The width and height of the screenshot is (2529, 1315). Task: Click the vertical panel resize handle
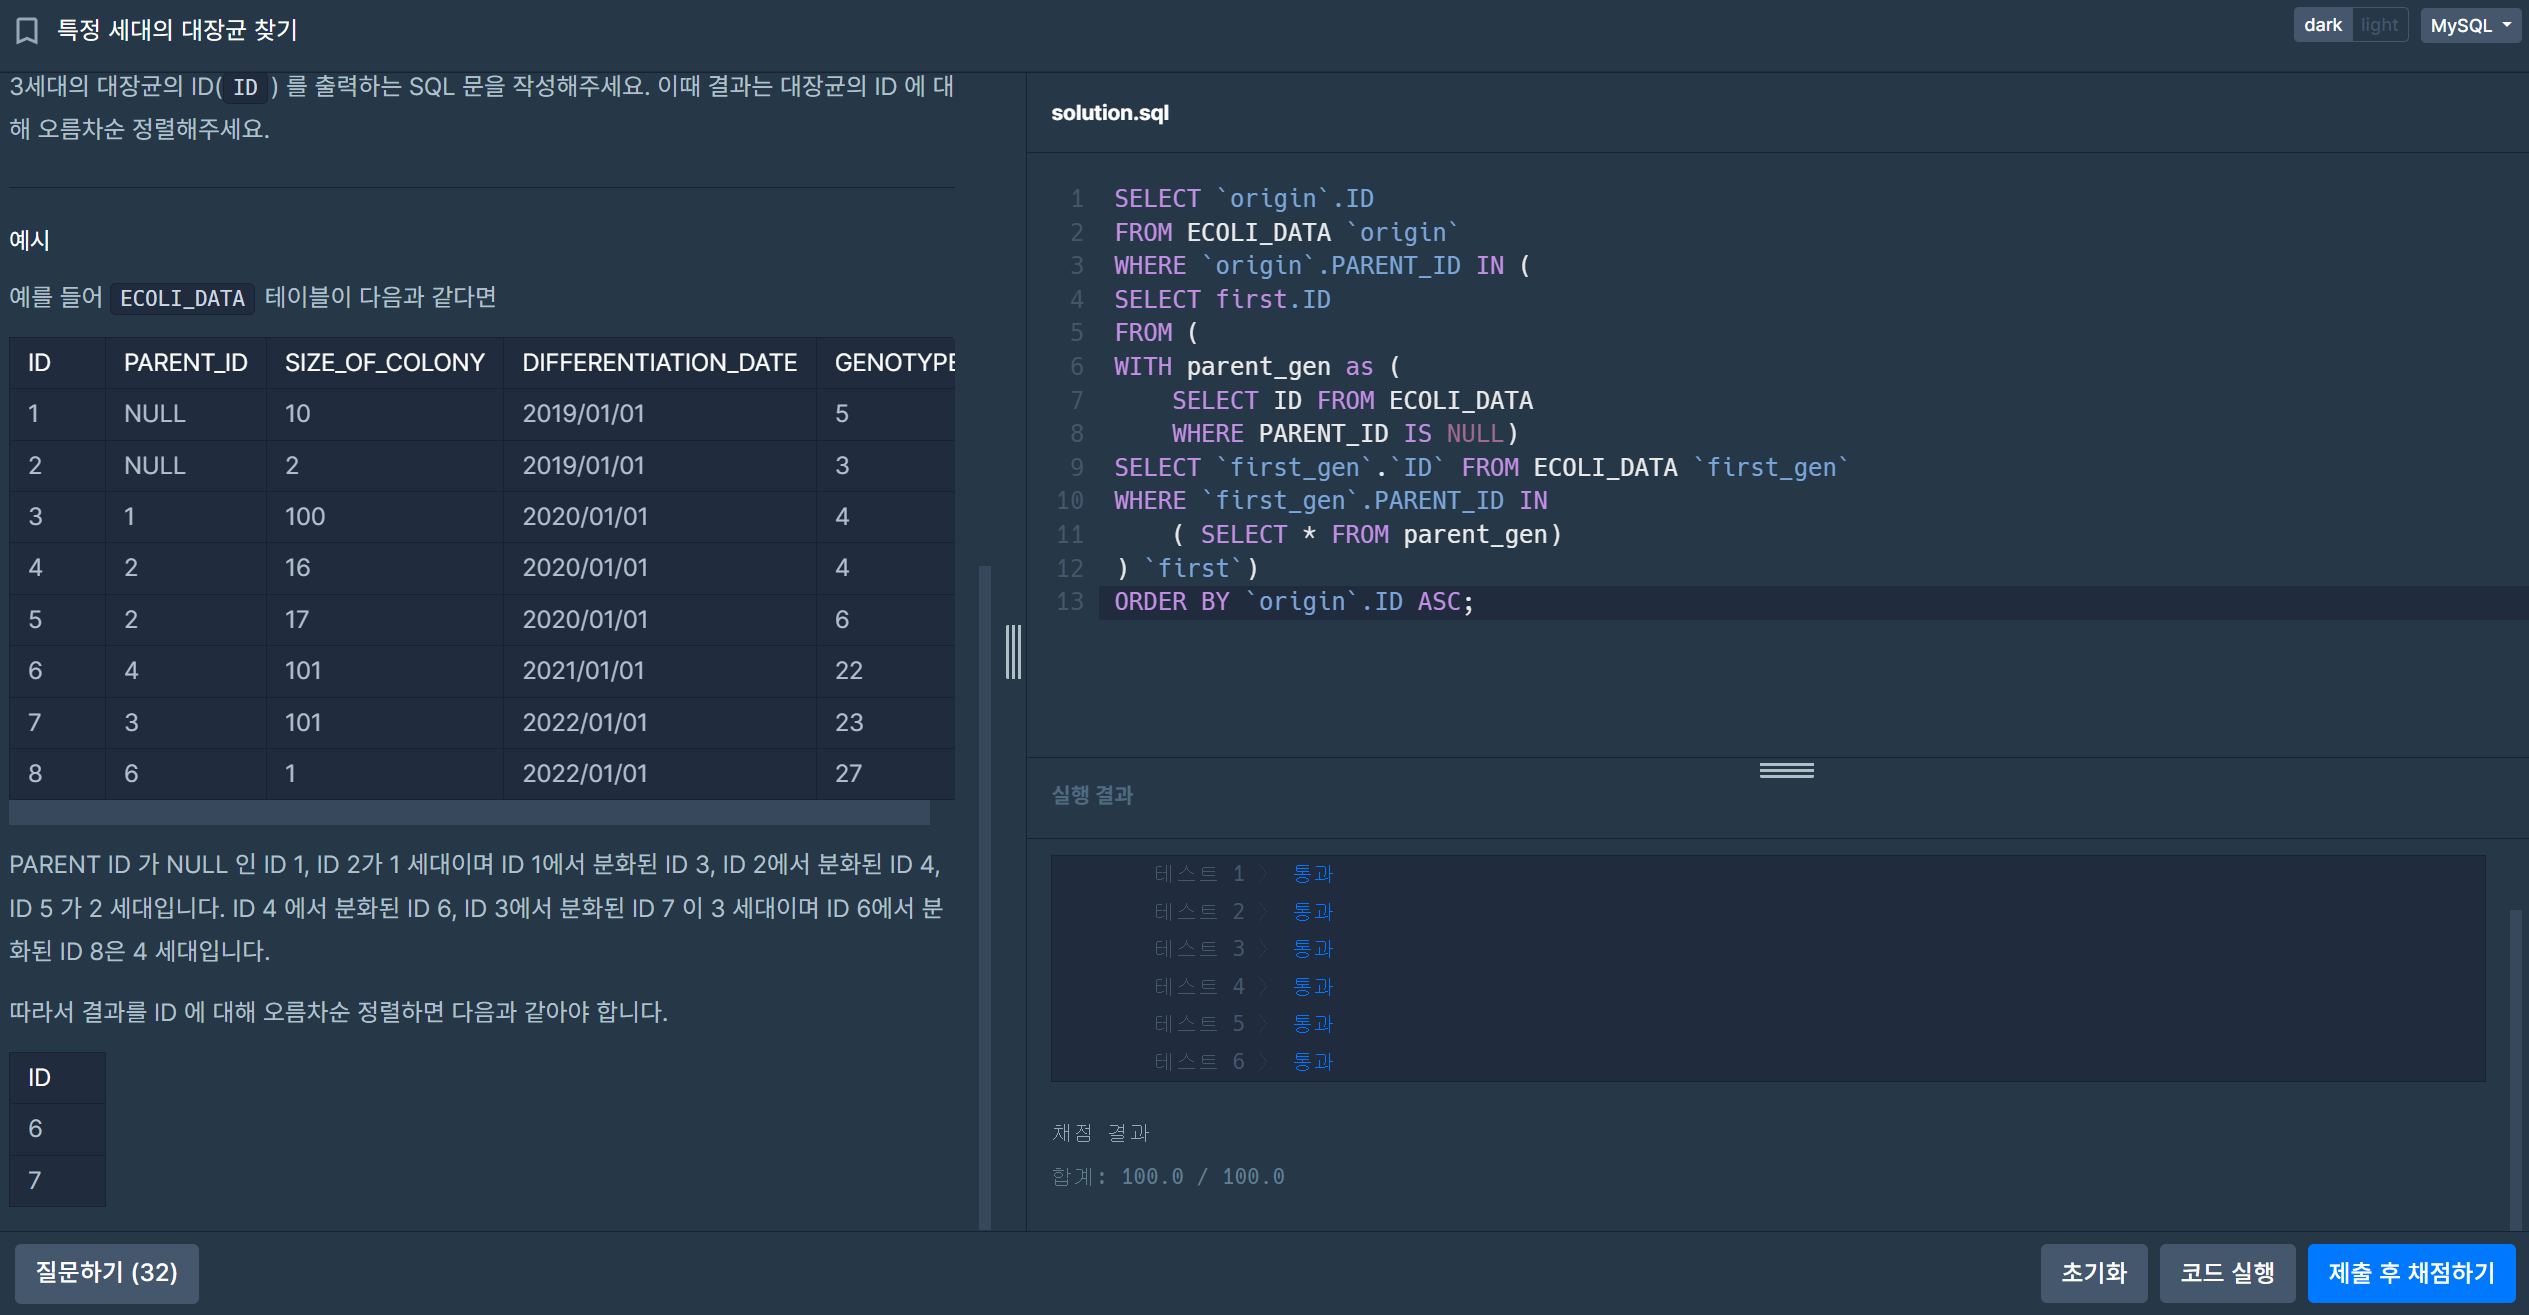tap(1013, 652)
